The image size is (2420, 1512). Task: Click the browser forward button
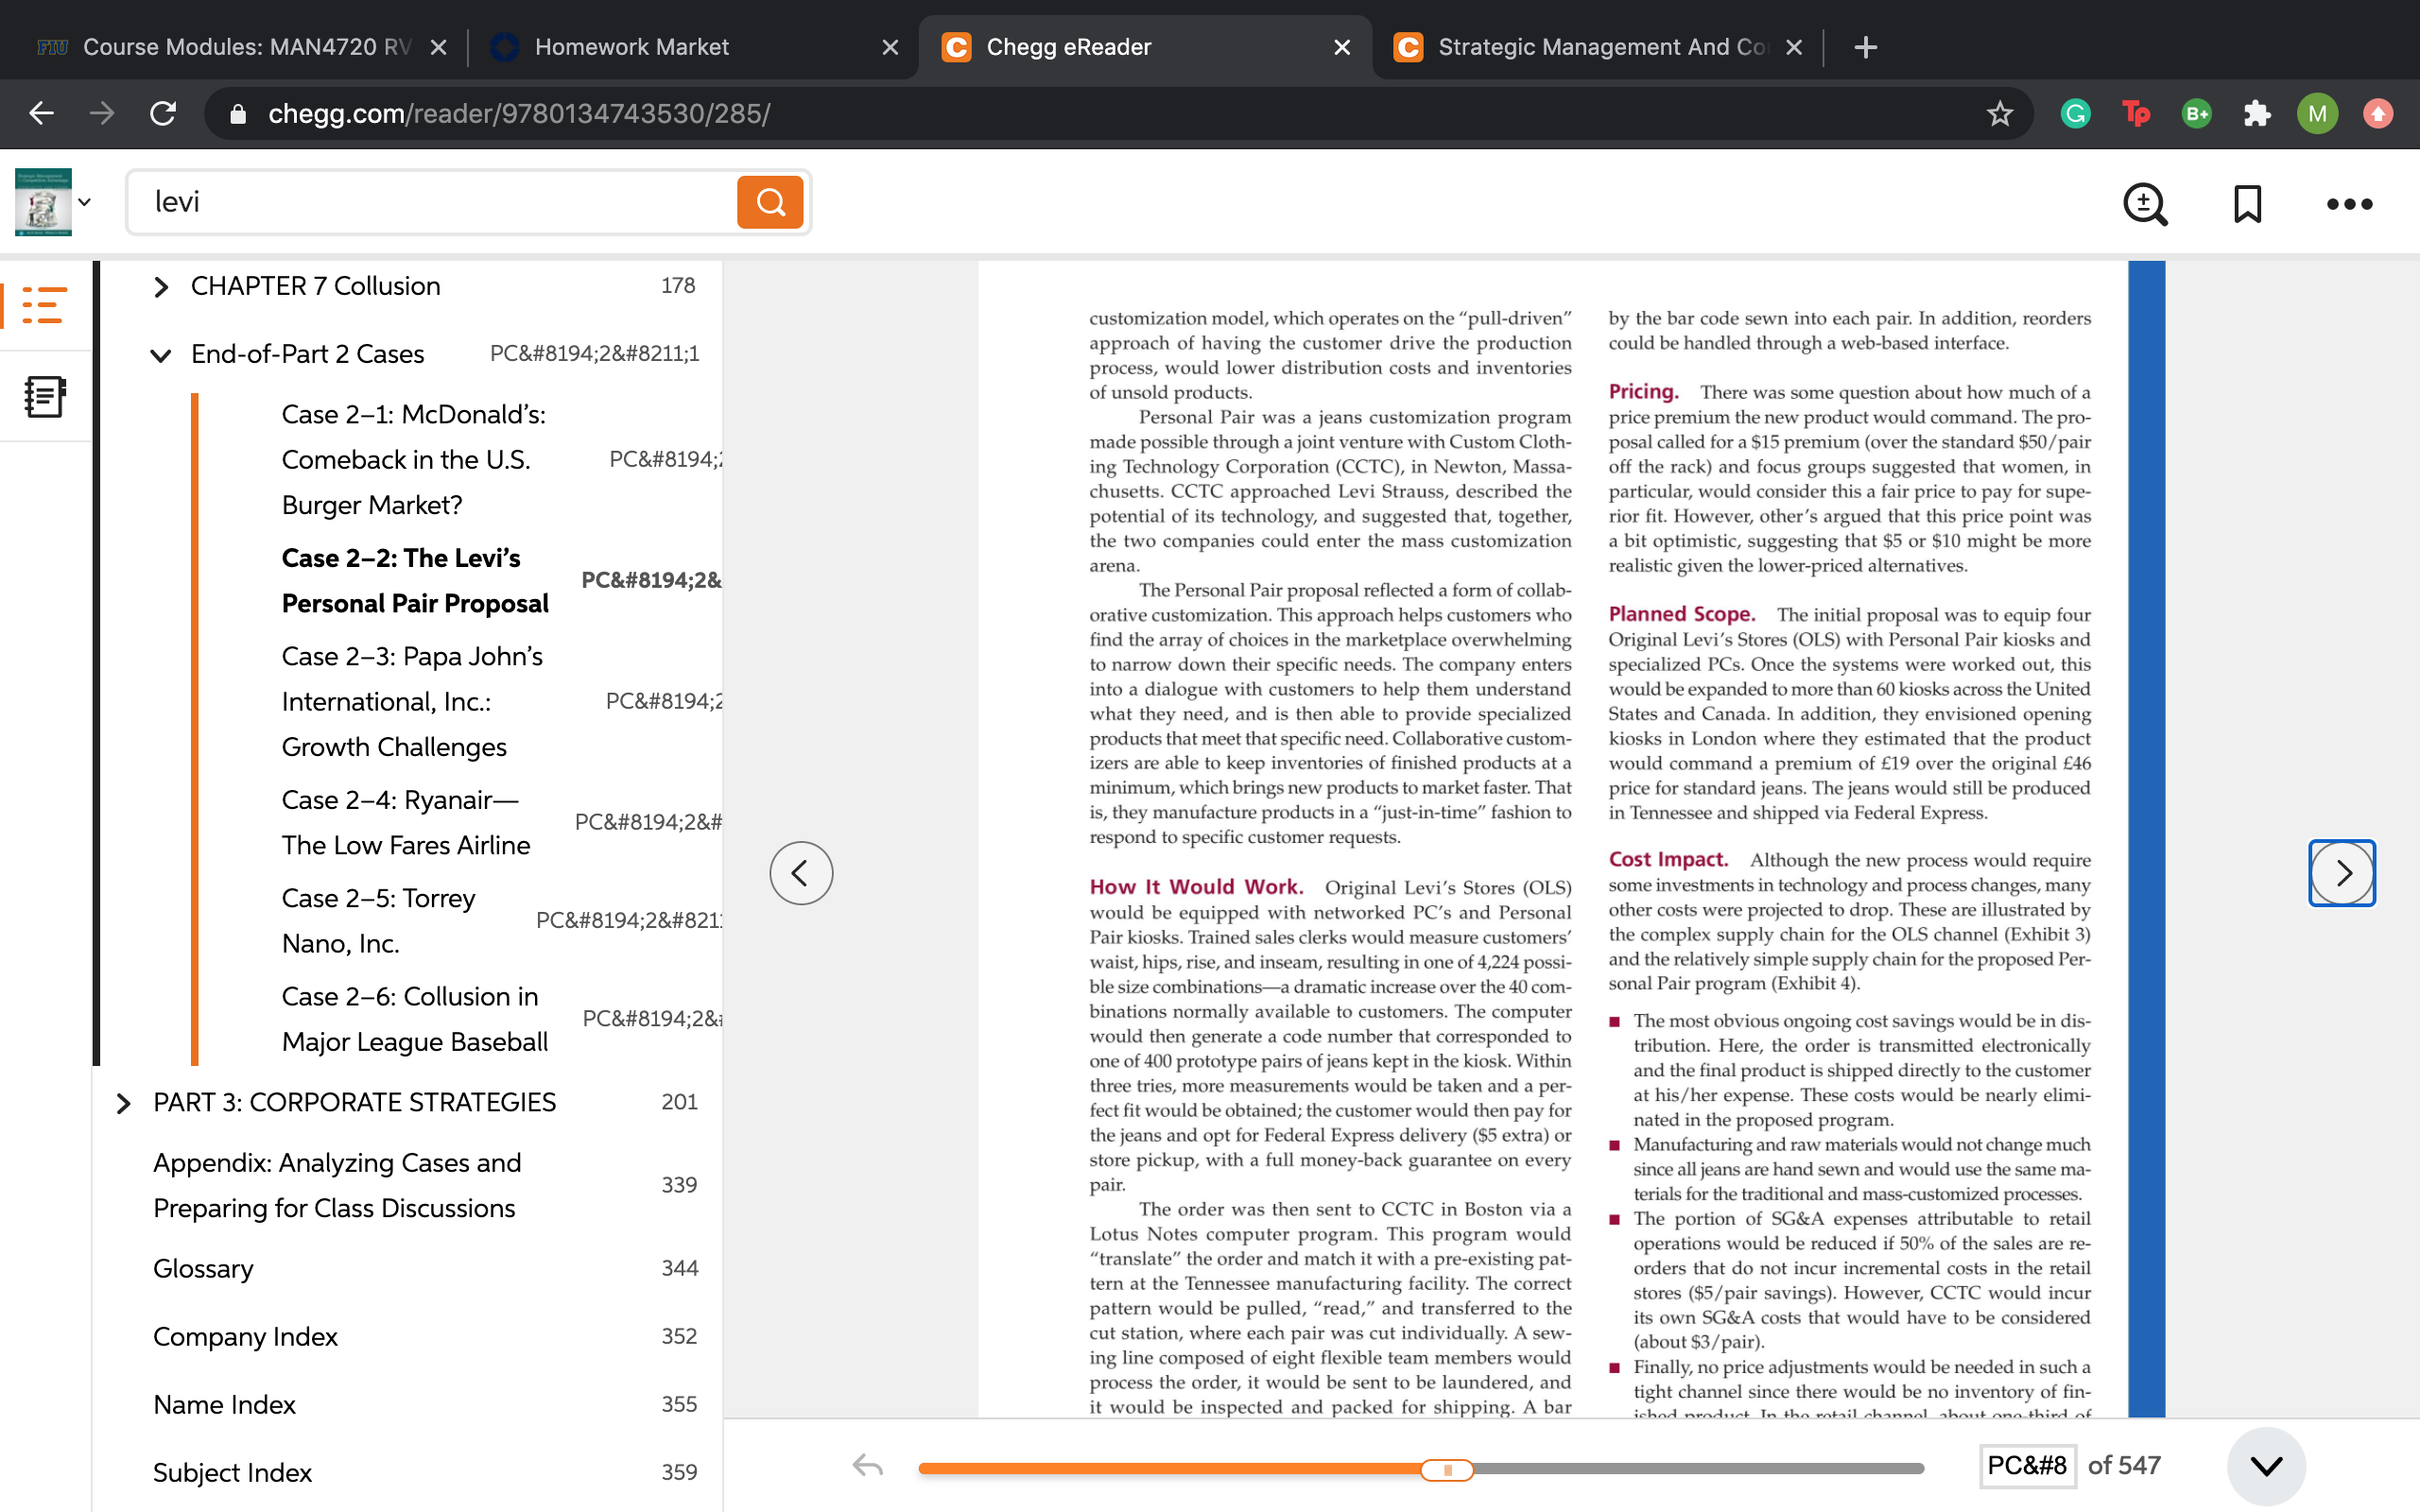click(x=102, y=113)
